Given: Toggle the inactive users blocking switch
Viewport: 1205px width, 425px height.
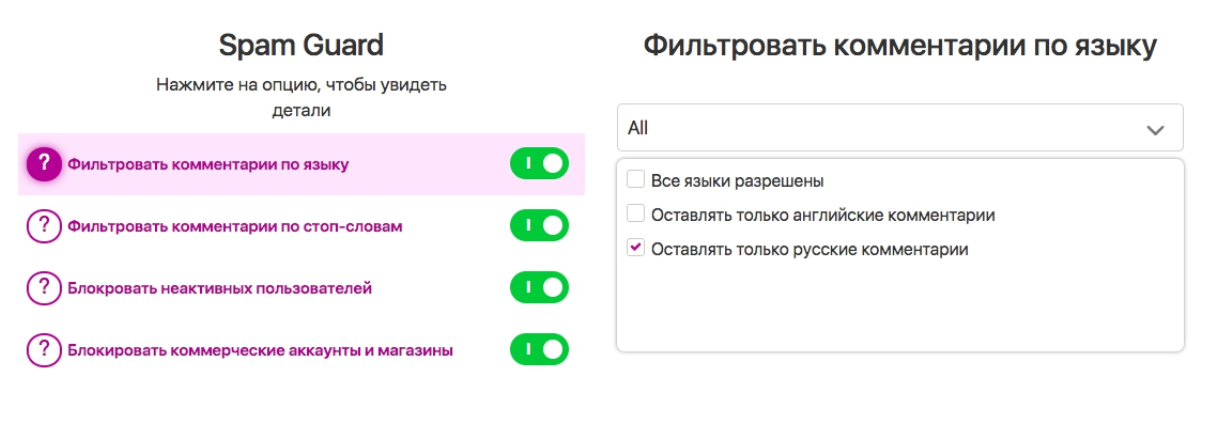Looking at the screenshot, I should (x=539, y=288).
